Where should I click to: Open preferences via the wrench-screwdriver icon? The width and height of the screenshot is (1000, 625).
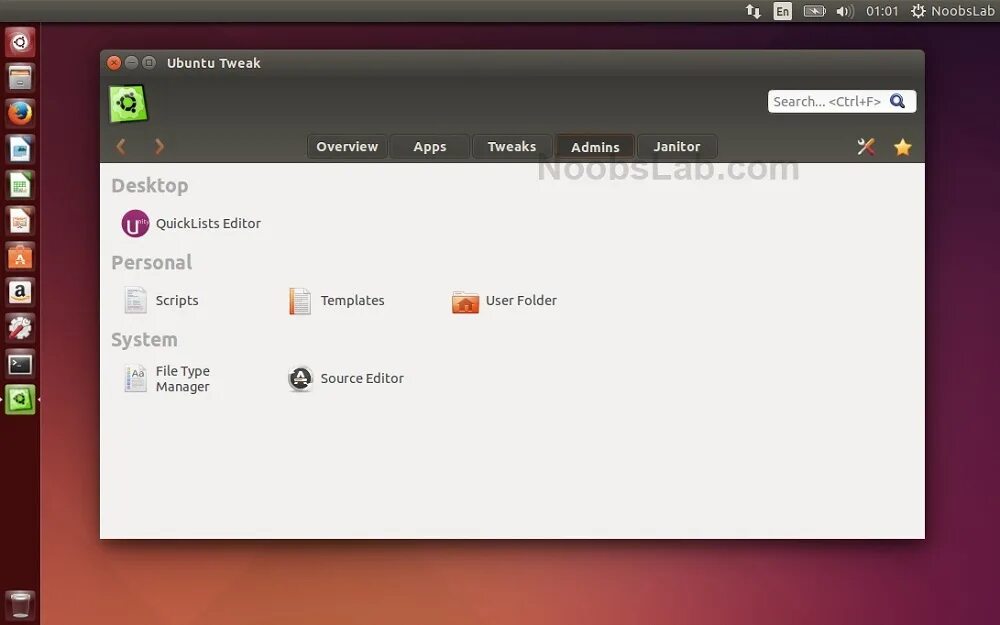865,147
